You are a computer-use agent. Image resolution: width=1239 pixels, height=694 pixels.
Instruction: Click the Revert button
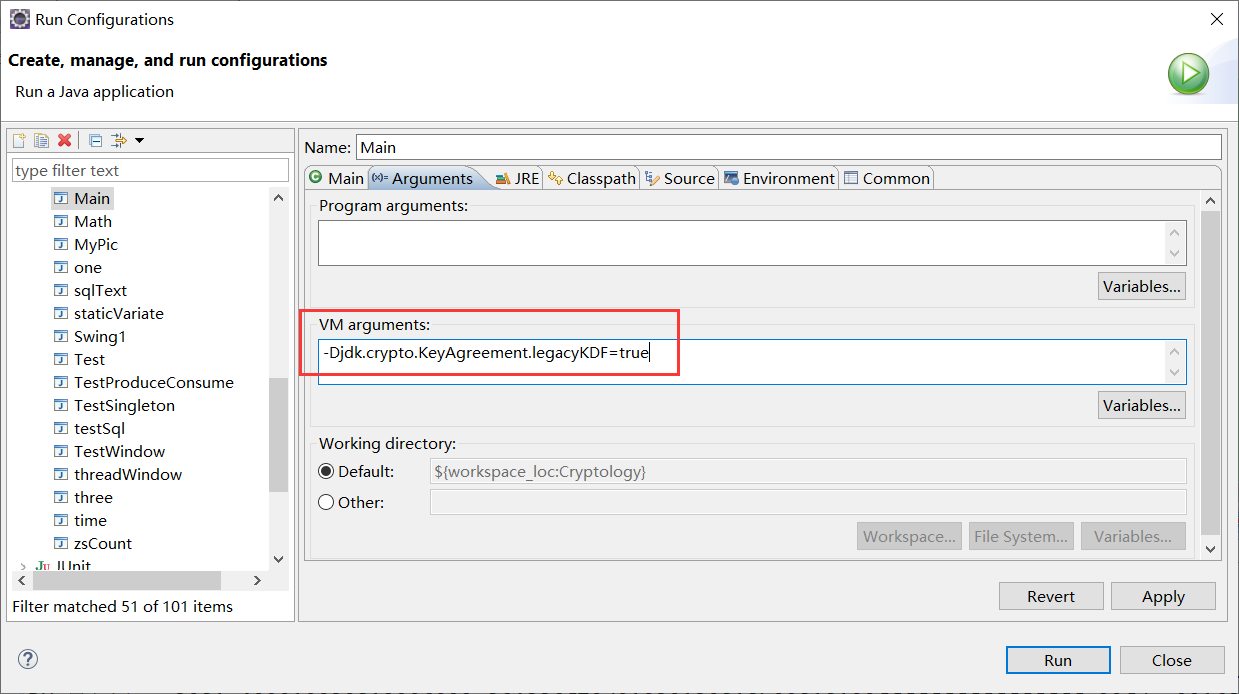click(x=1051, y=596)
